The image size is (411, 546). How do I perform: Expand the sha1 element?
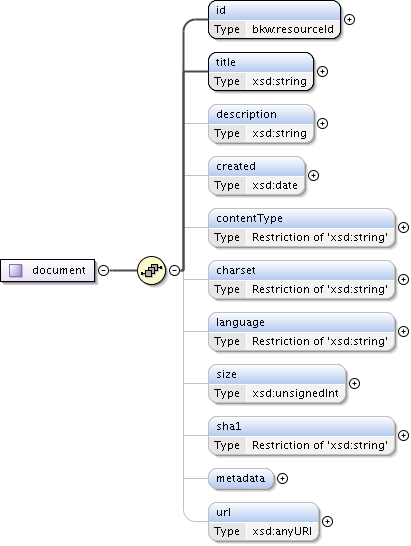point(403,435)
